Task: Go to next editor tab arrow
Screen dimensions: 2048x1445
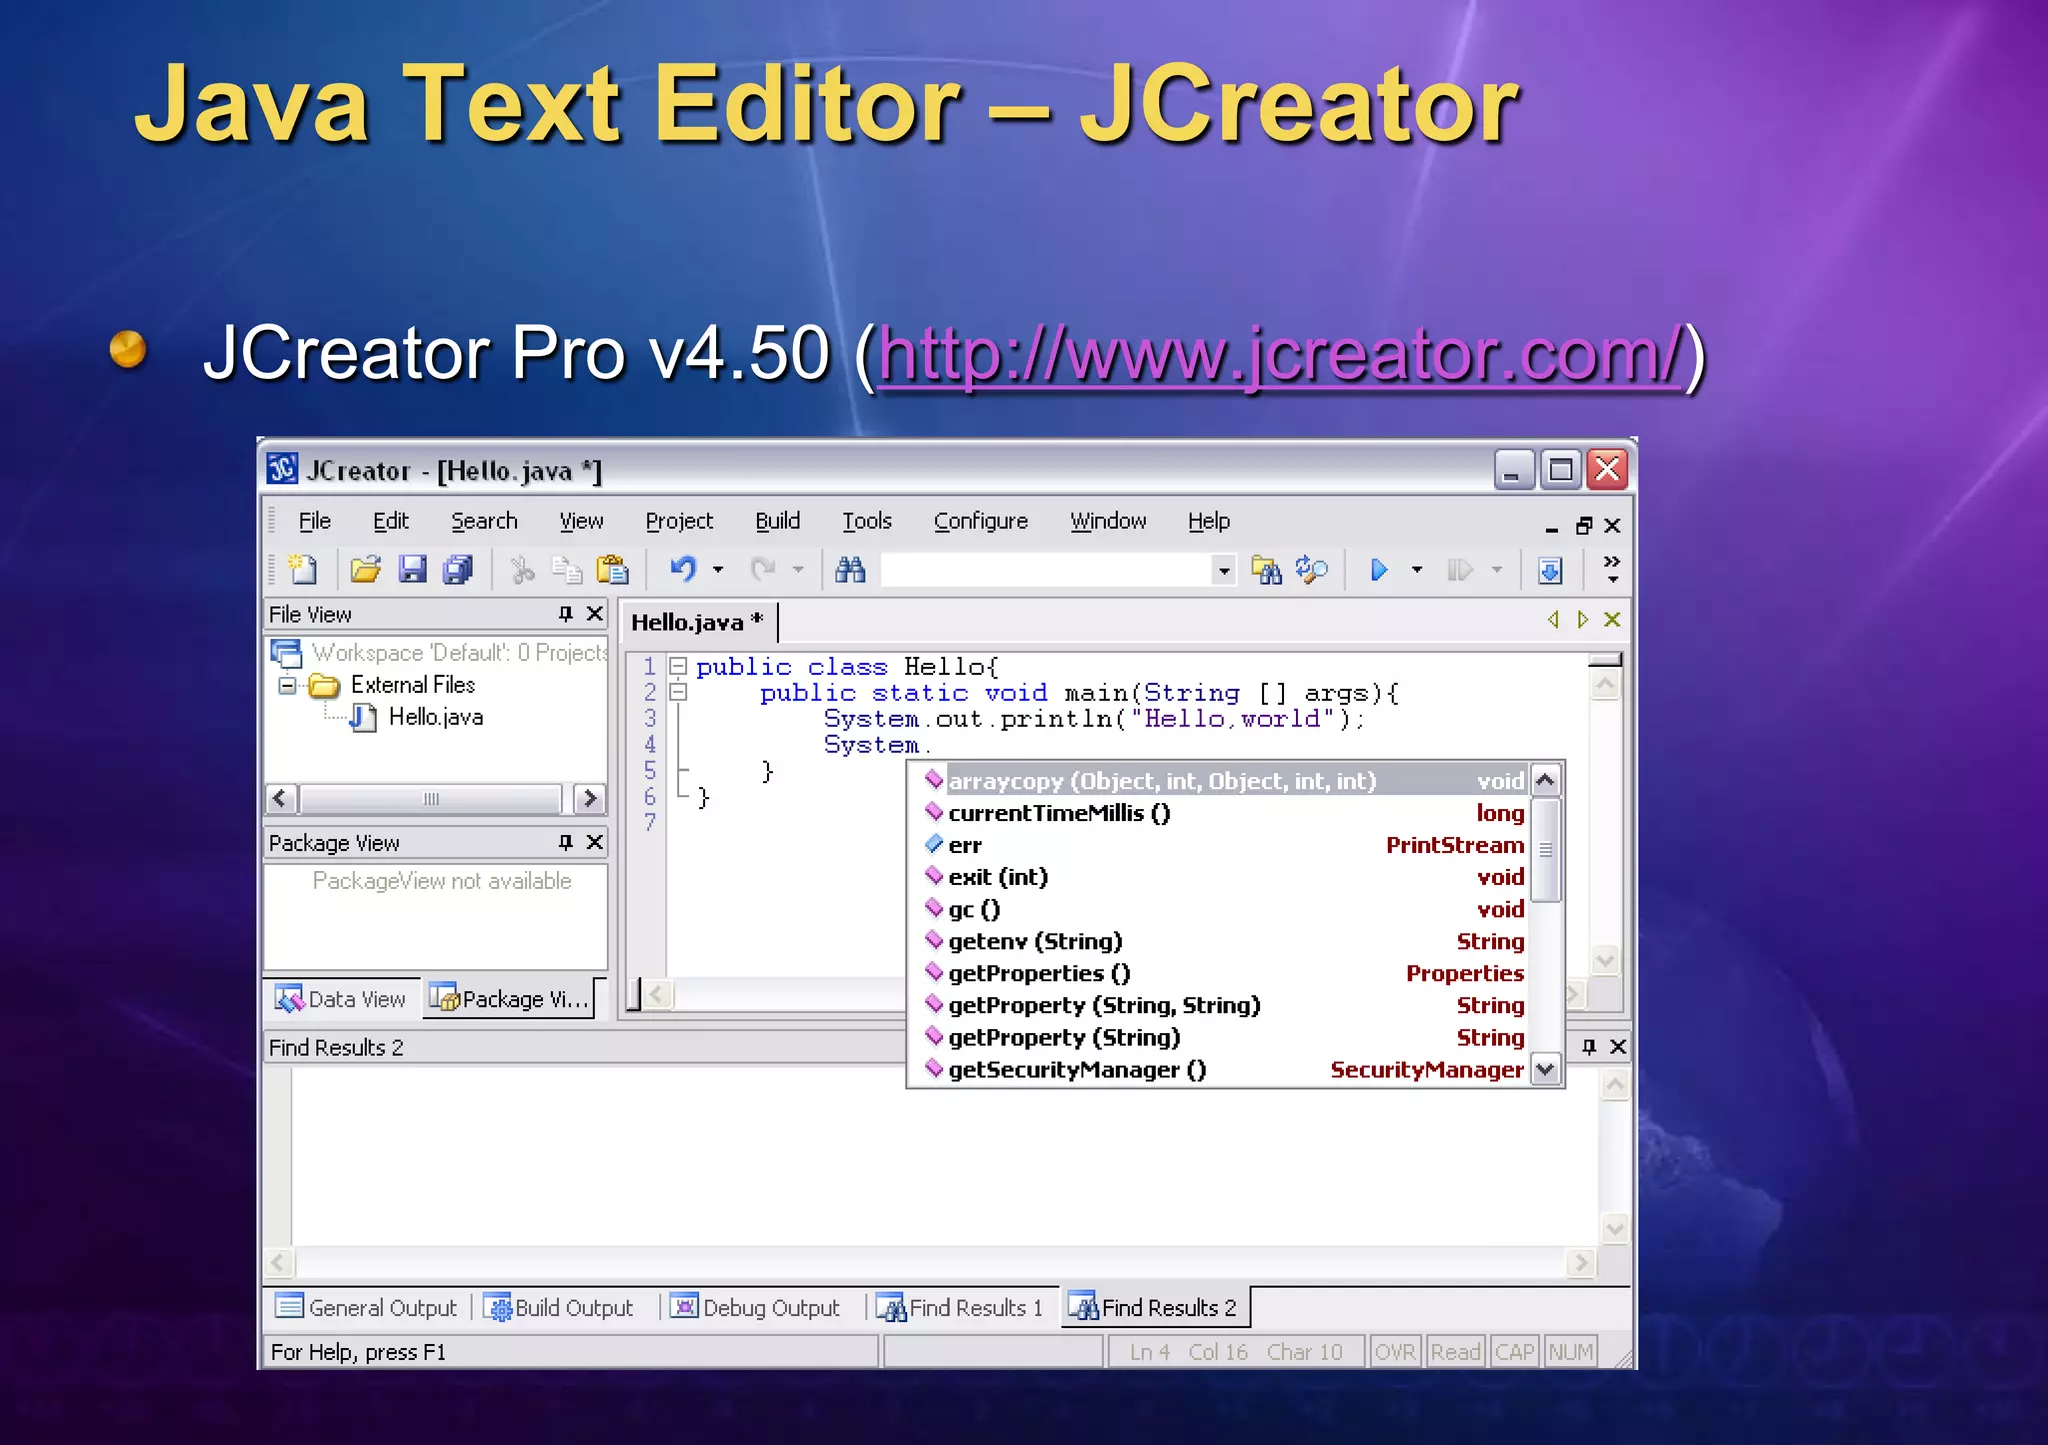Action: point(1582,620)
